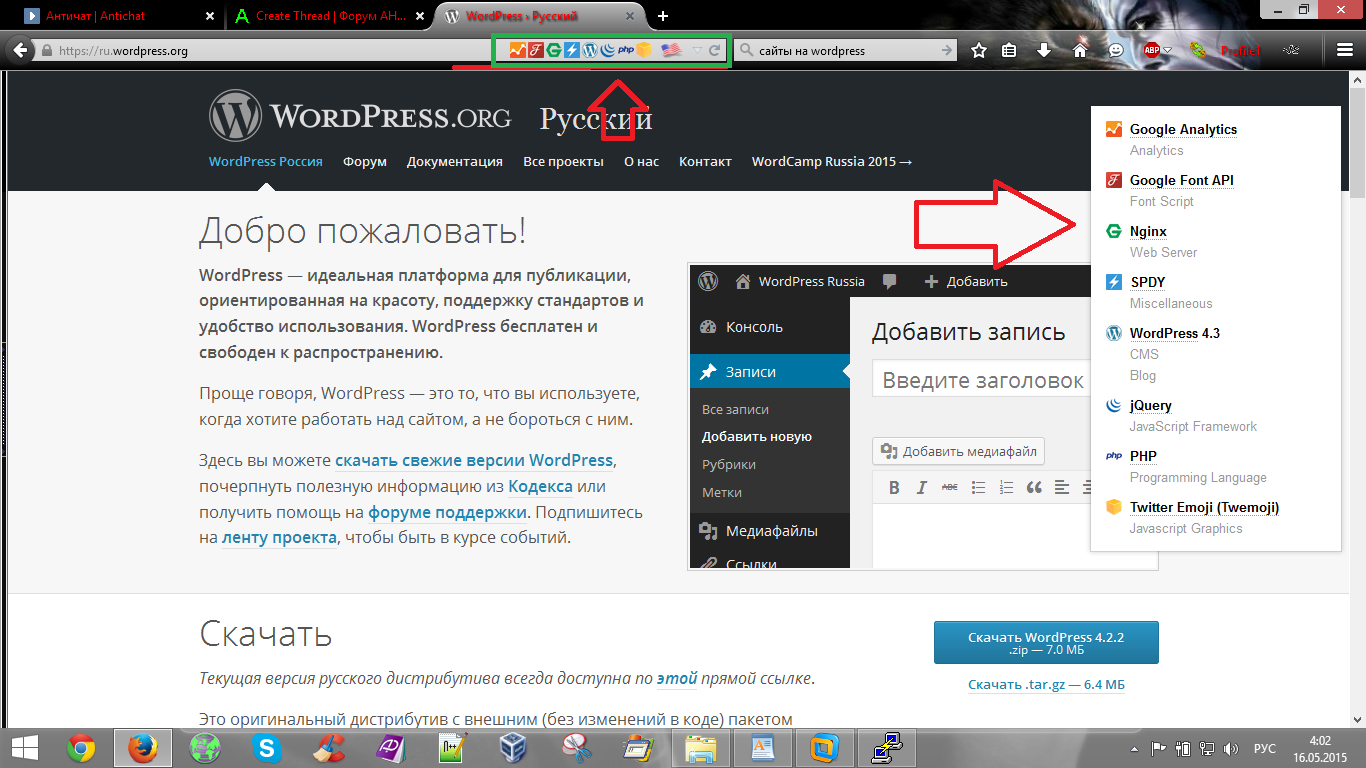Open the Adblock Plus dropdown arrow

point(1168,51)
